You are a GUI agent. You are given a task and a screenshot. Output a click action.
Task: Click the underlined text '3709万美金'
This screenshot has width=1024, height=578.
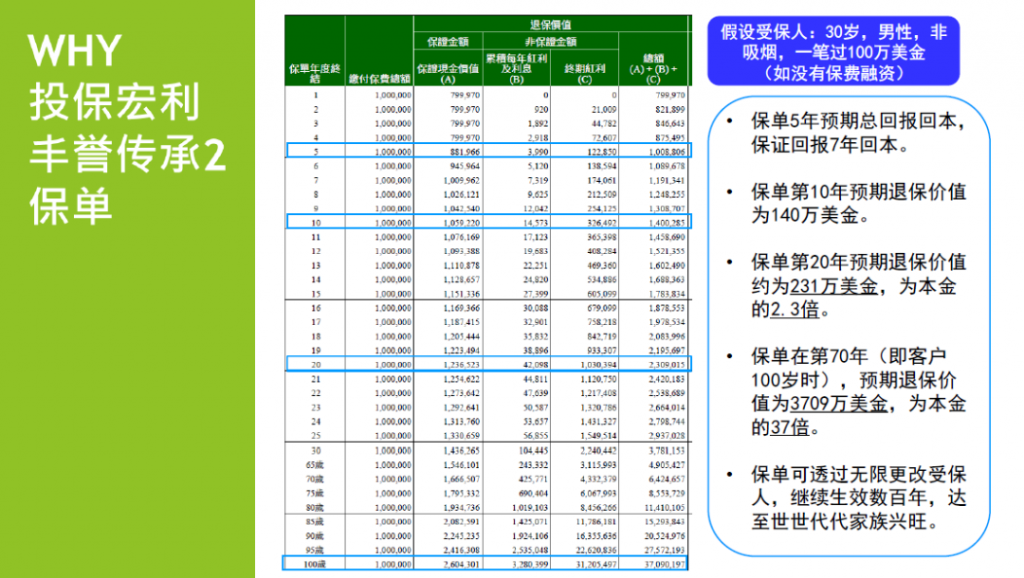pyautogui.click(x=839, y=404)
